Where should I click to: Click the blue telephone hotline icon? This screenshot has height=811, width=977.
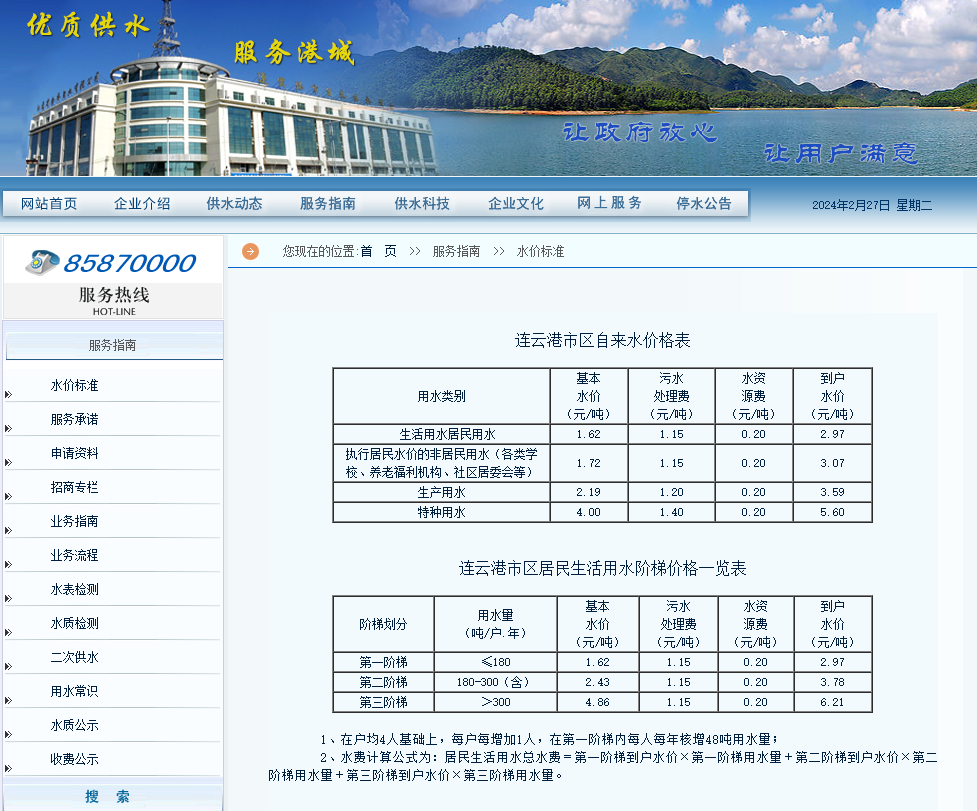pos(43,262)
